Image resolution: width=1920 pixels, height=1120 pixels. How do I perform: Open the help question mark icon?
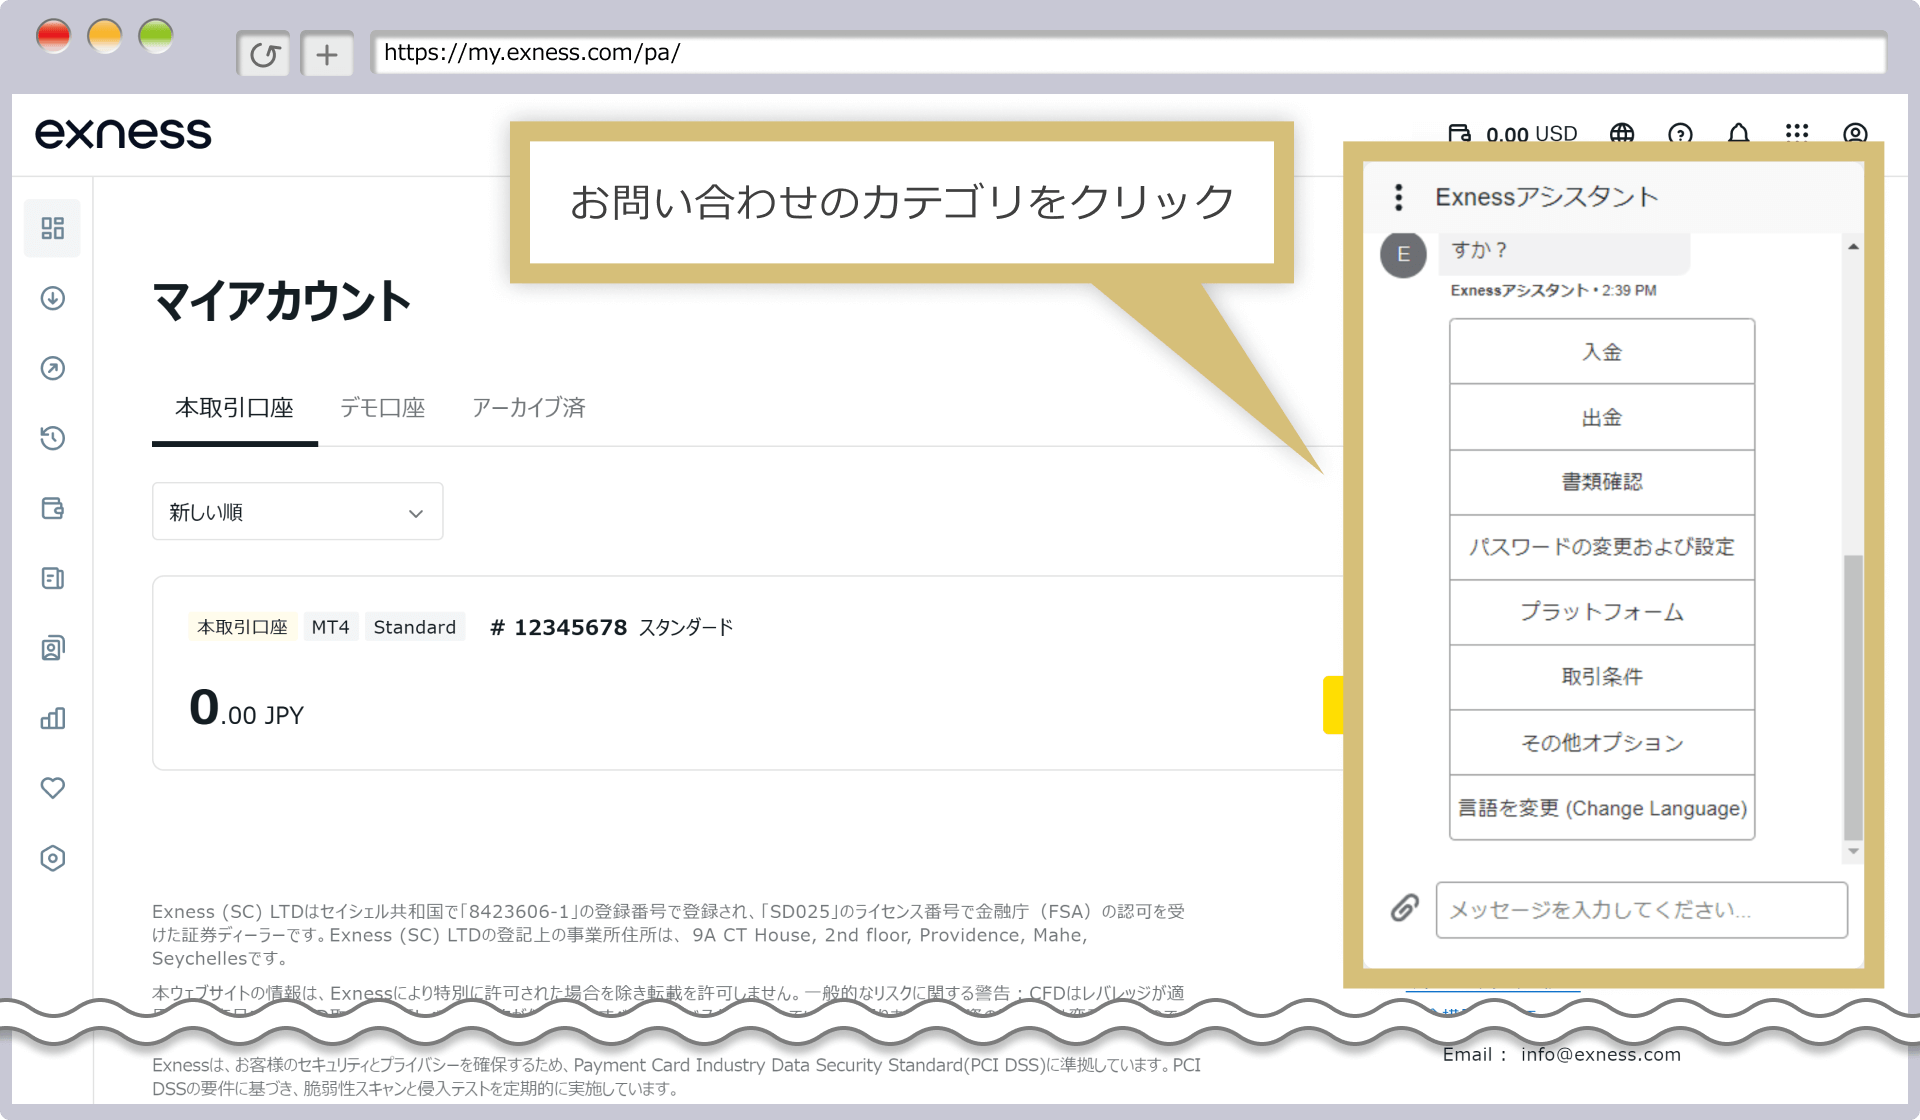(1680, 134)
